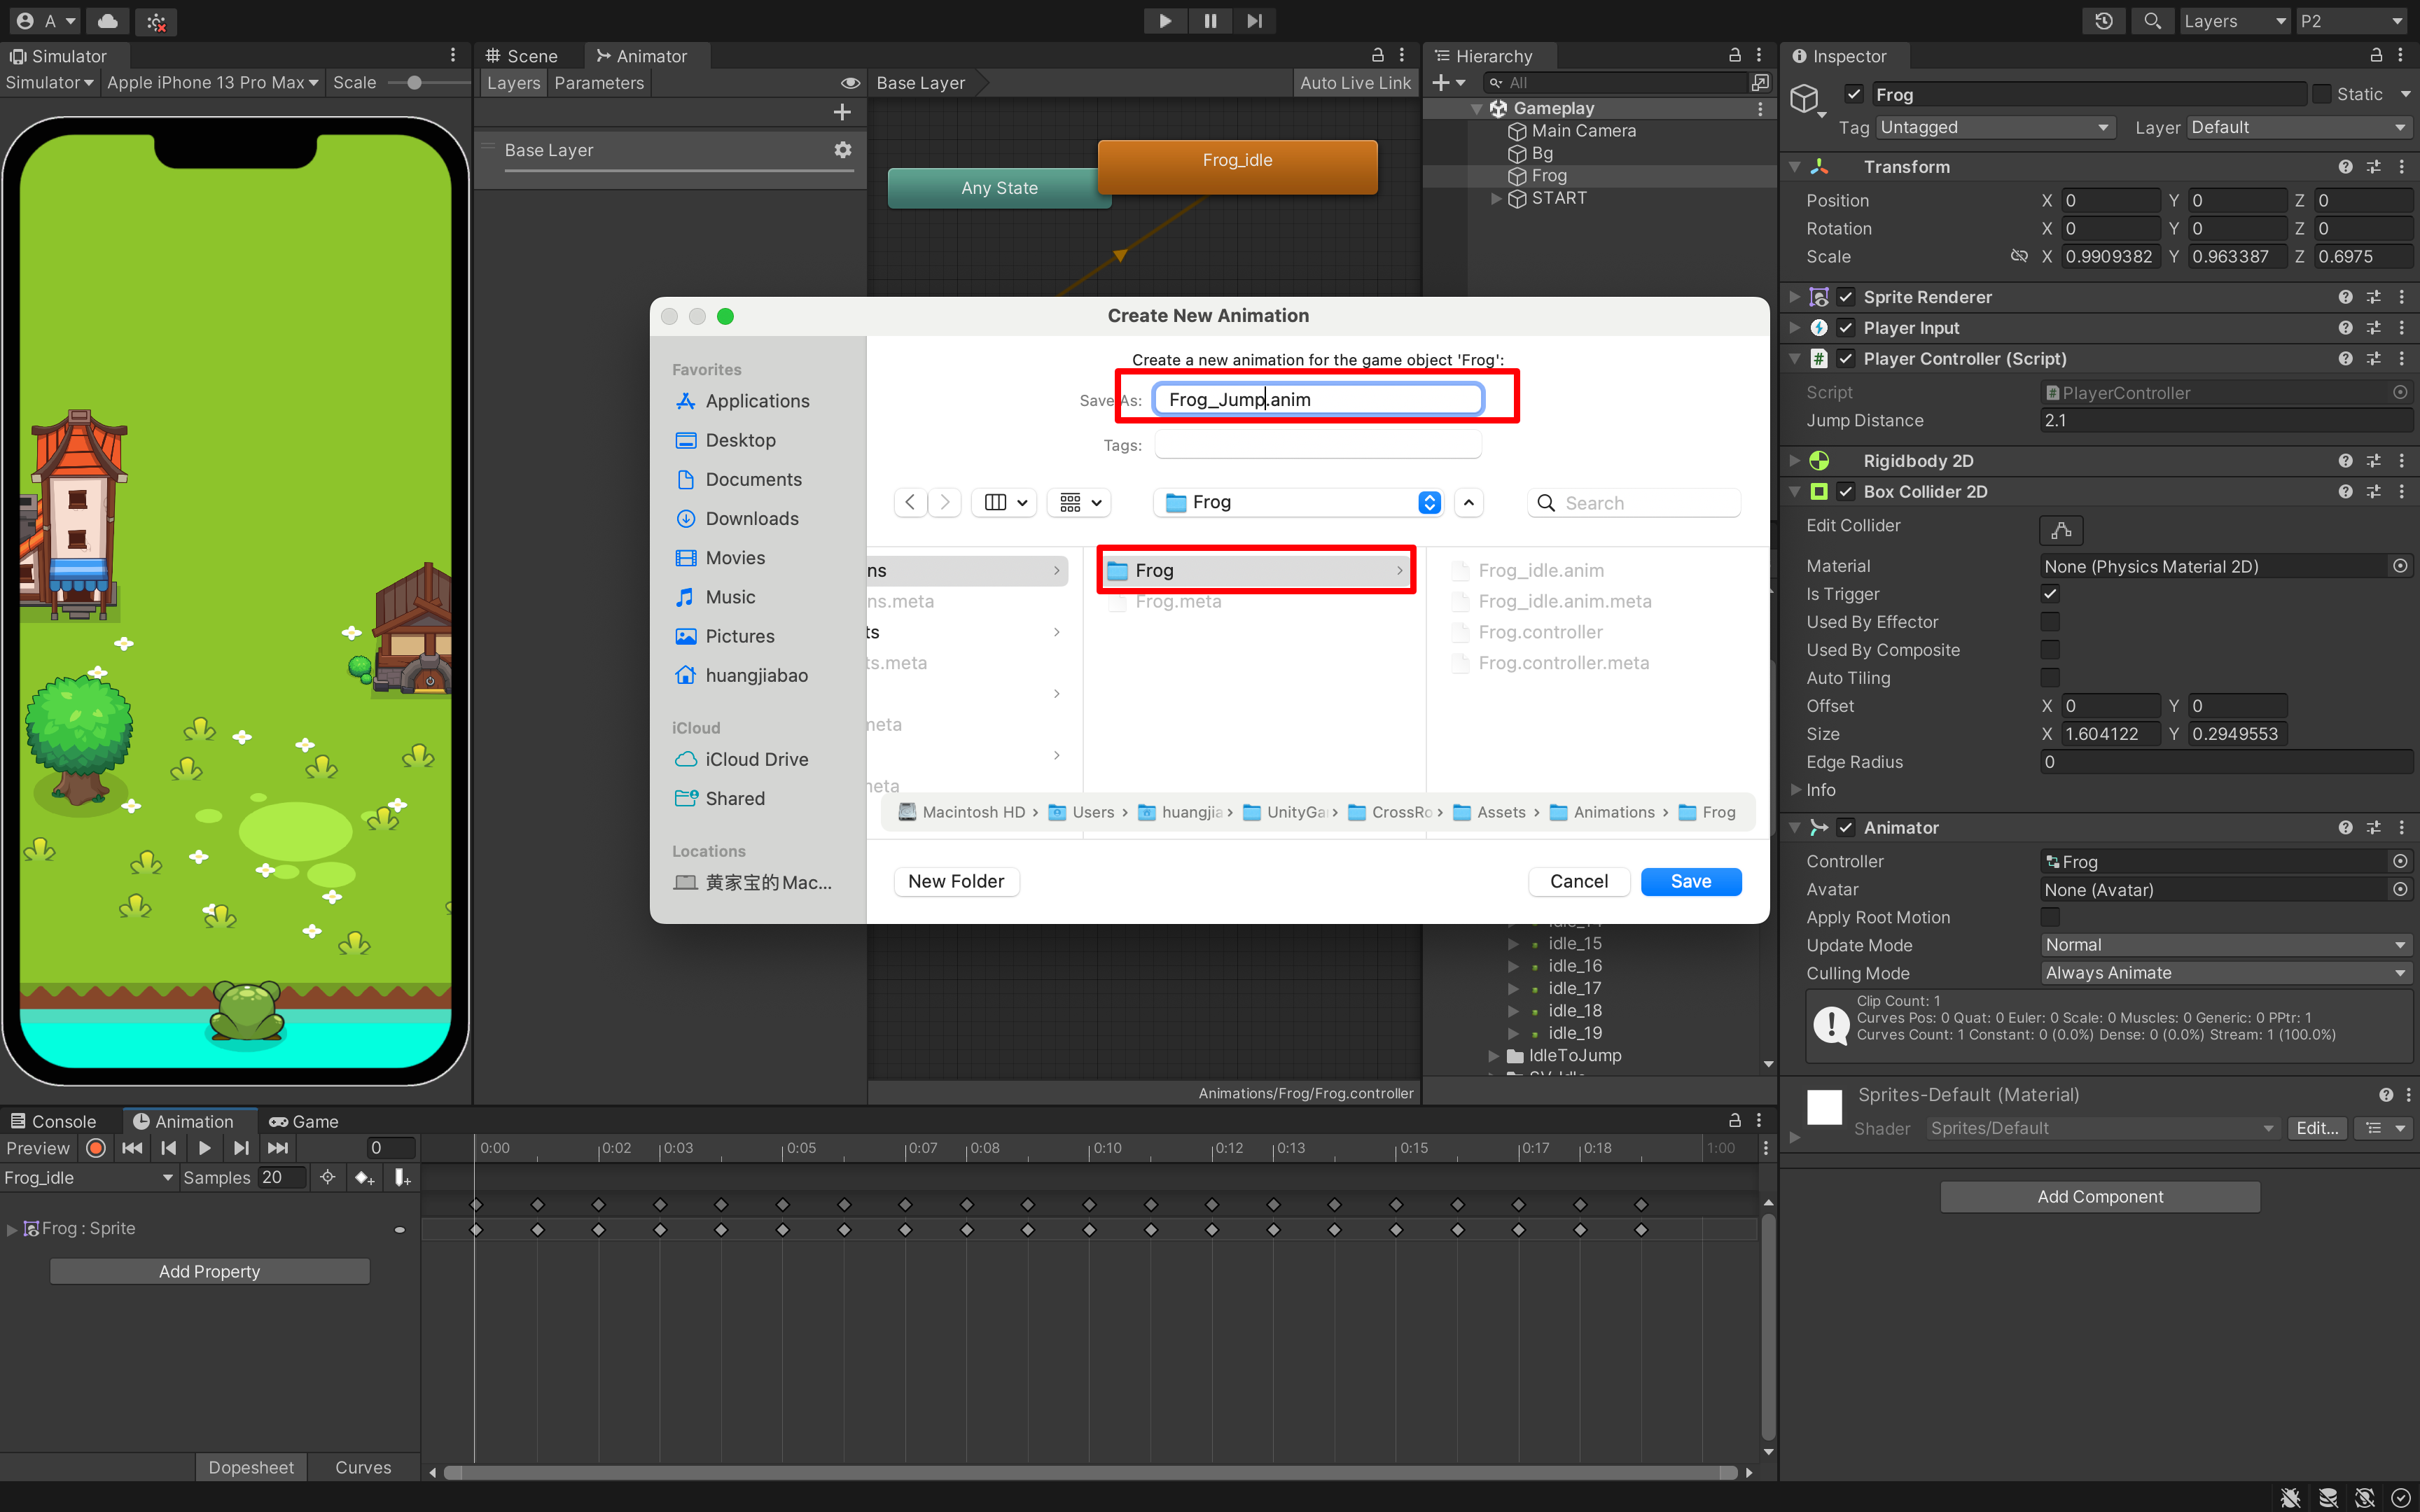Switch to the Game tab
2420x1512 pixels.
pos(304,1122)
